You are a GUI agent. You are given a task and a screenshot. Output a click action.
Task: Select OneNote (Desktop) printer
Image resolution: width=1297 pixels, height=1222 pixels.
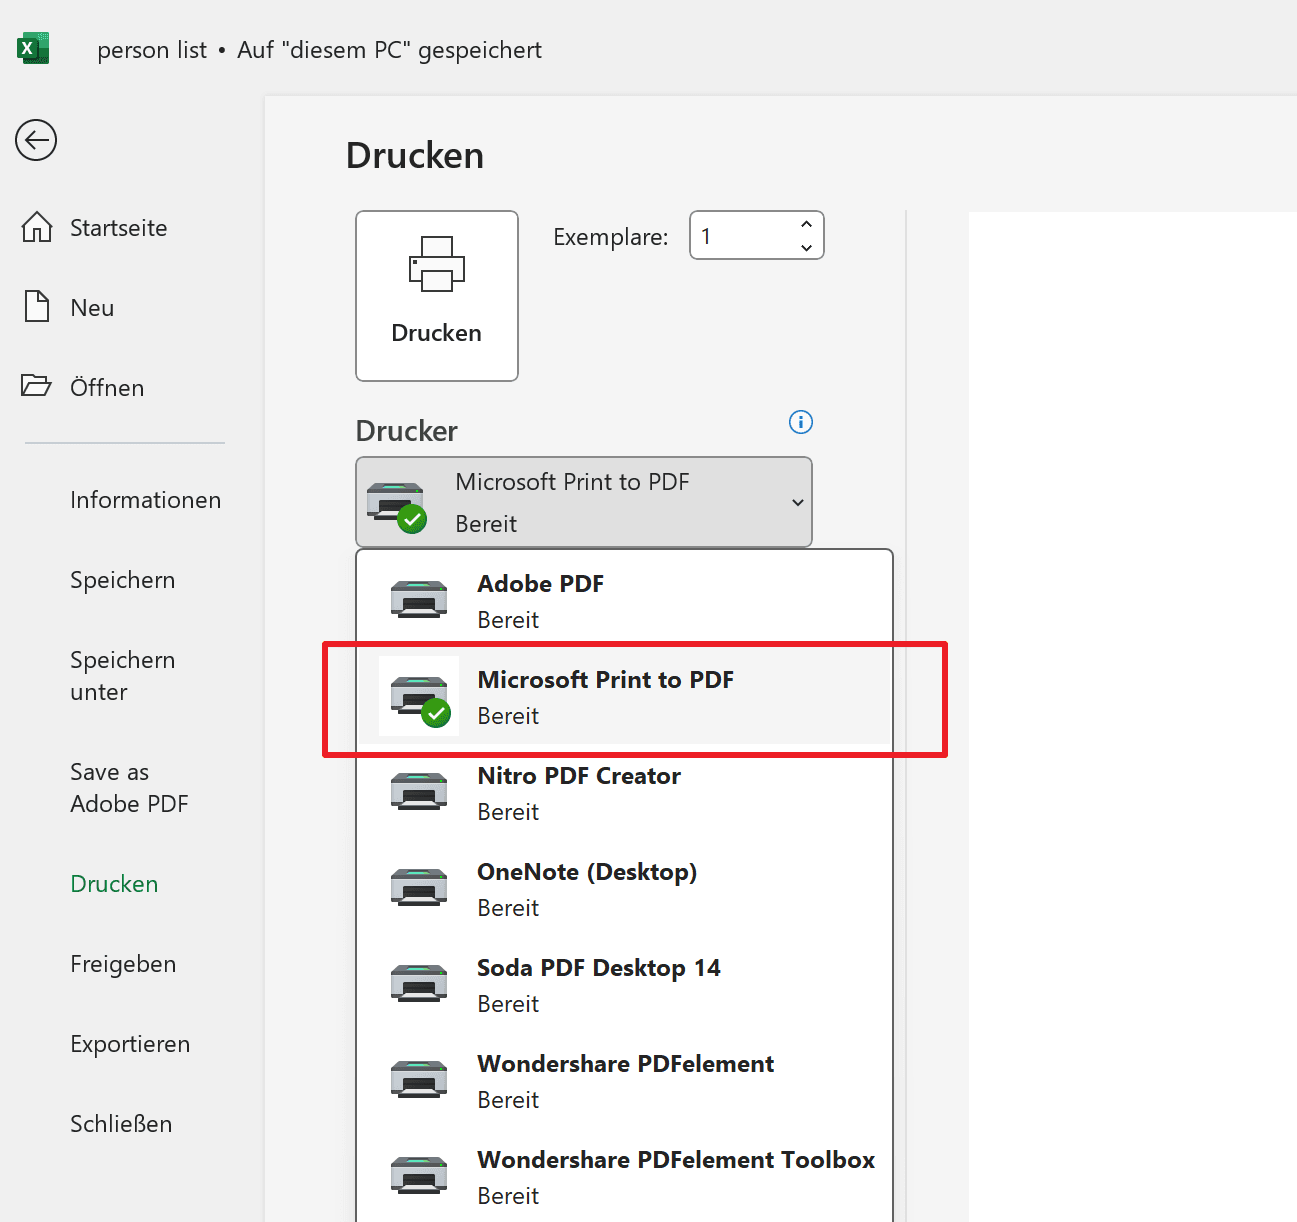tap(624, 888)
